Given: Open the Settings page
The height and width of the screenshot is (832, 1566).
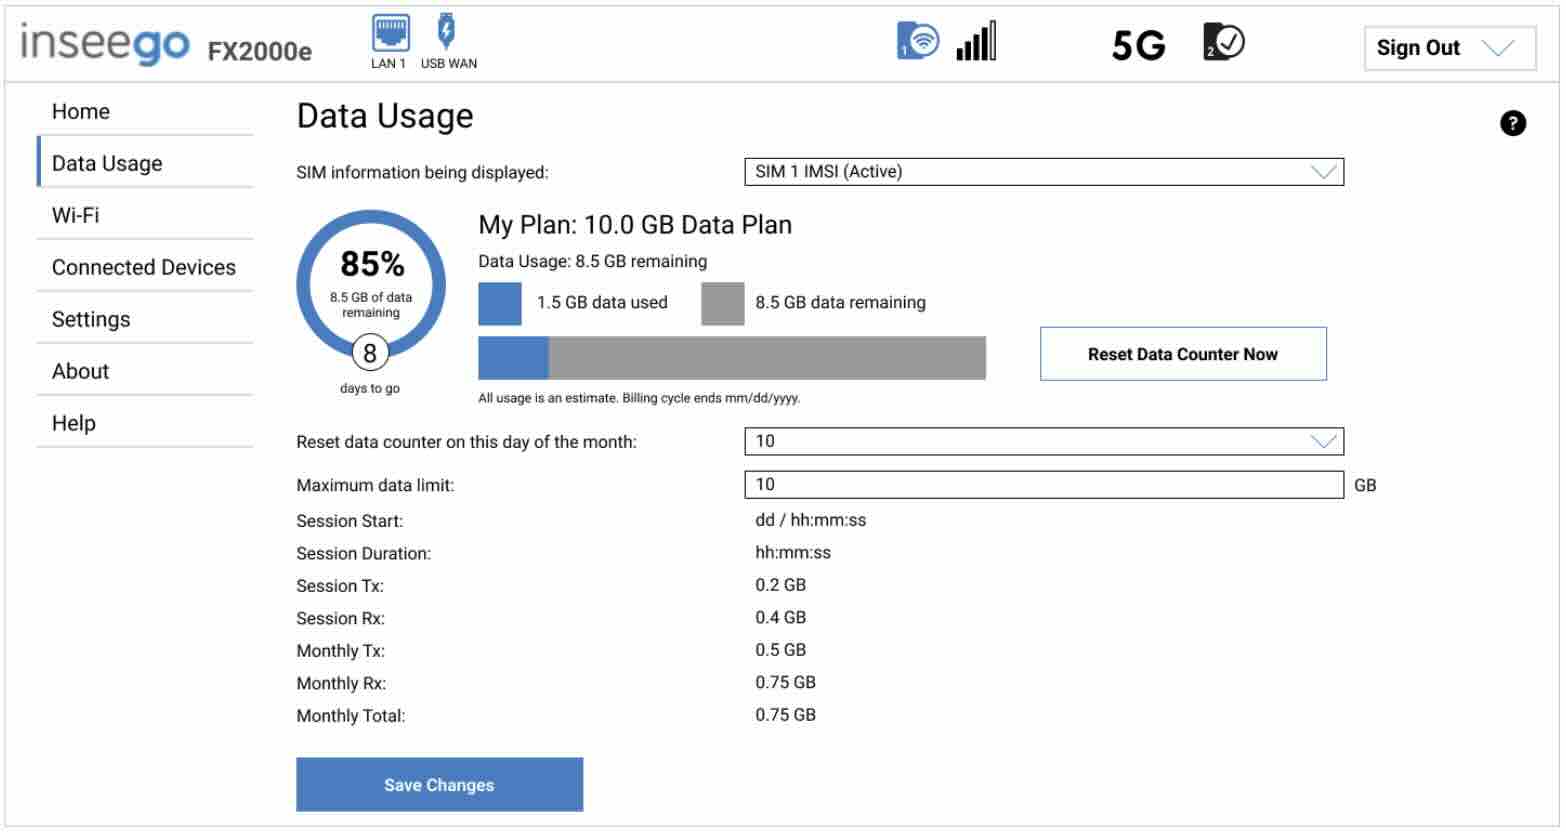Looking at the screenshot, I should click(x=91, y=318).
